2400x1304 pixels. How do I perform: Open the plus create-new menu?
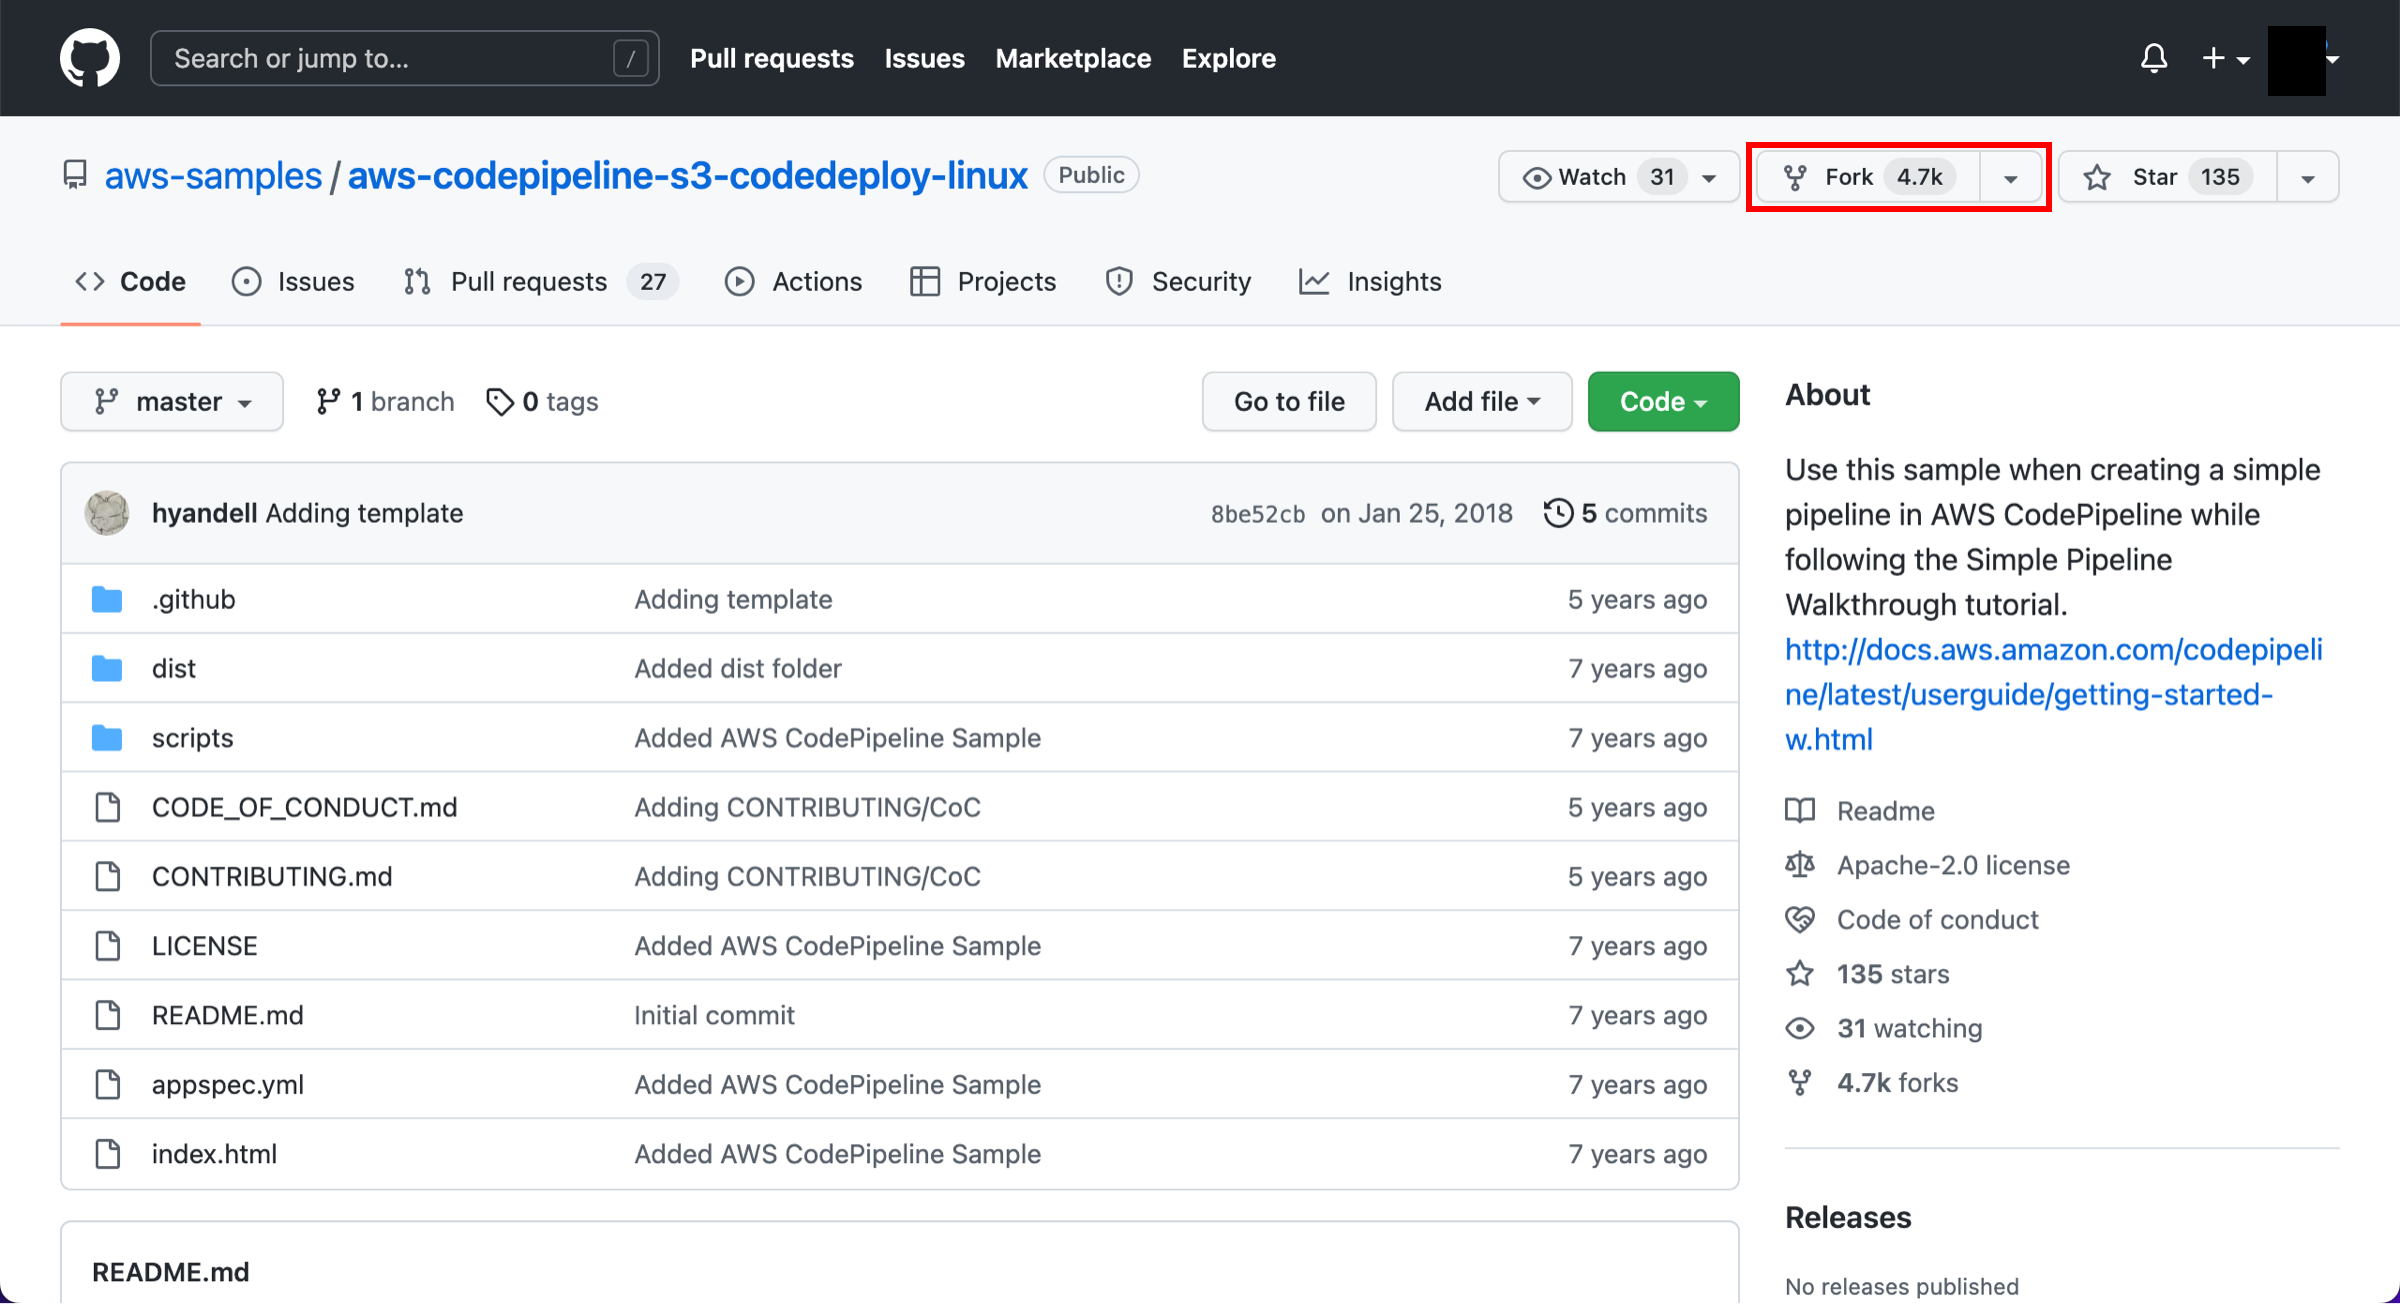pyautogui.click(x=2226, y=58)
